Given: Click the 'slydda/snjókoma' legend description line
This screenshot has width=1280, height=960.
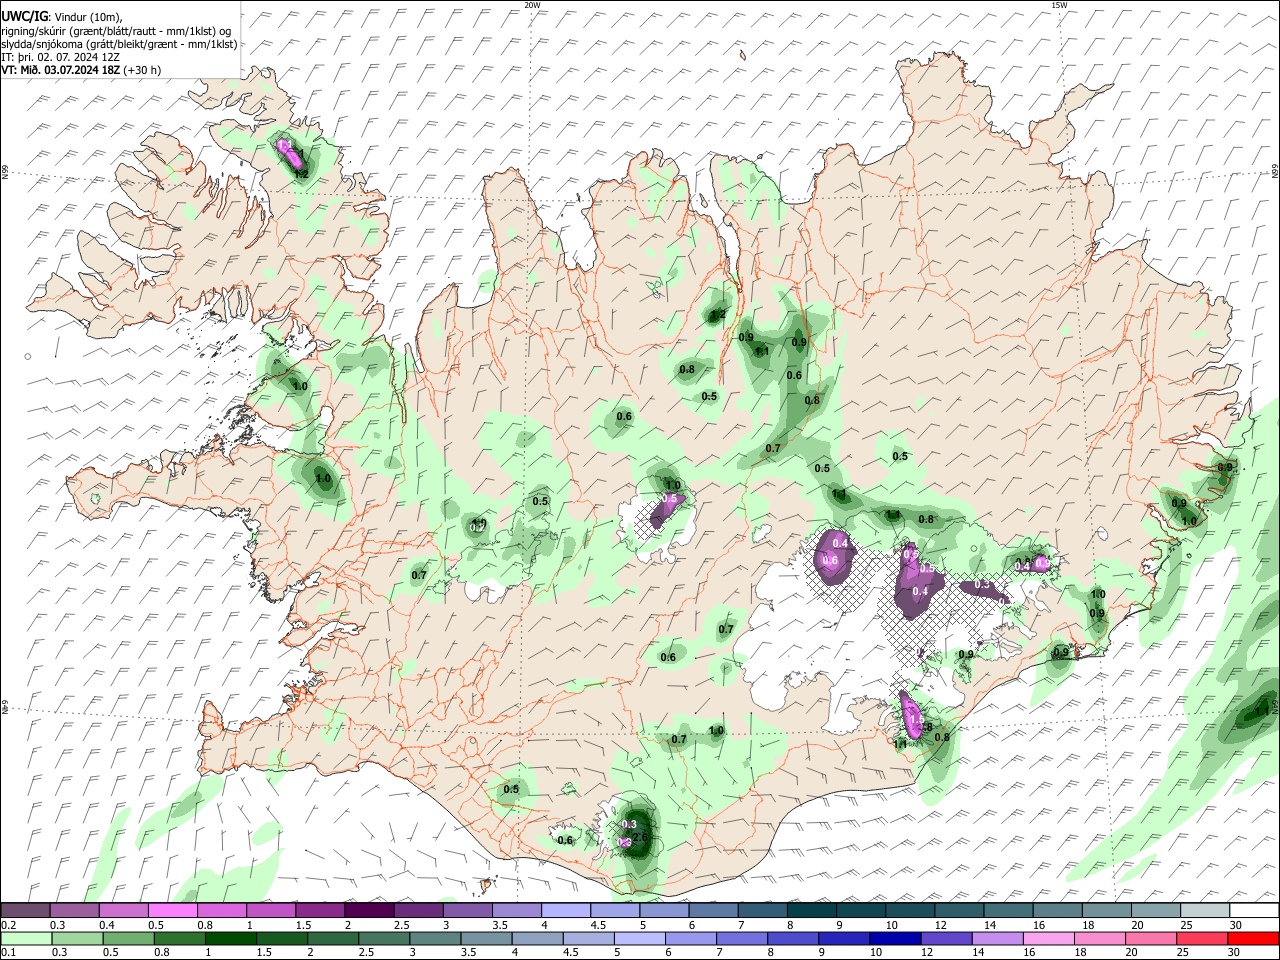Looking at the screenshot, I should [119, 44].
